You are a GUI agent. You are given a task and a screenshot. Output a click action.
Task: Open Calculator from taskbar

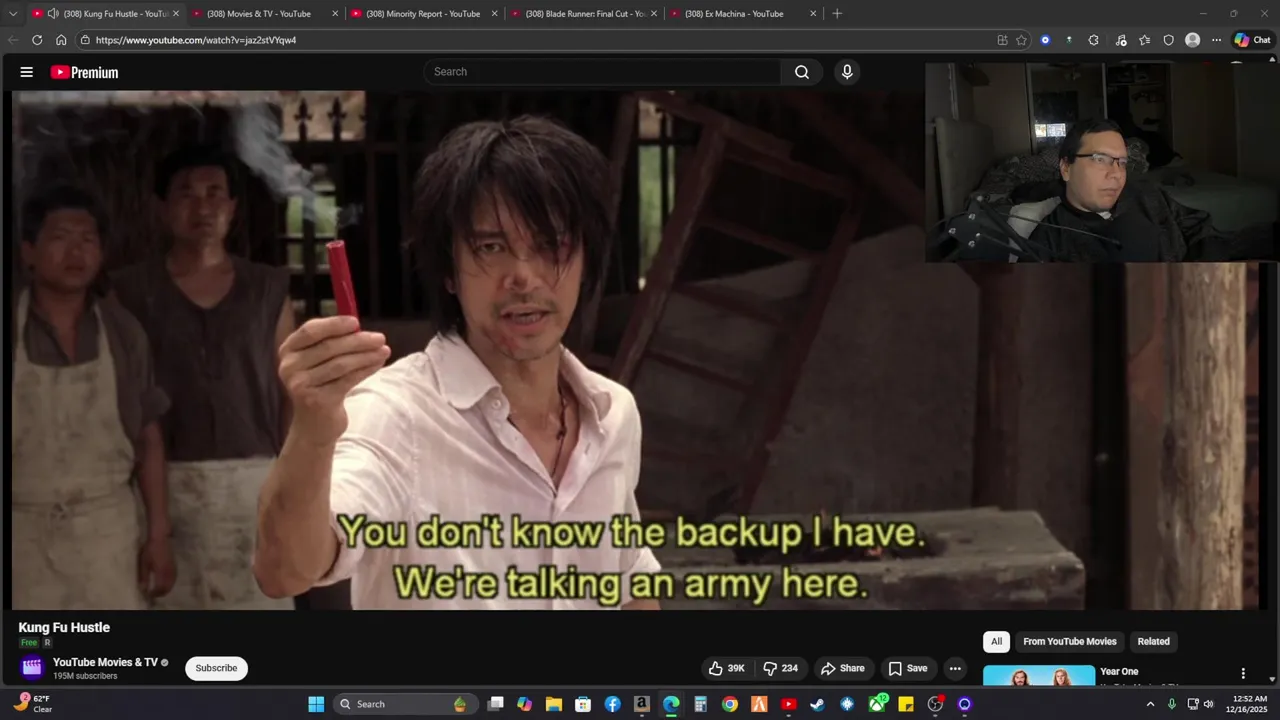click(x=701, y=704)
